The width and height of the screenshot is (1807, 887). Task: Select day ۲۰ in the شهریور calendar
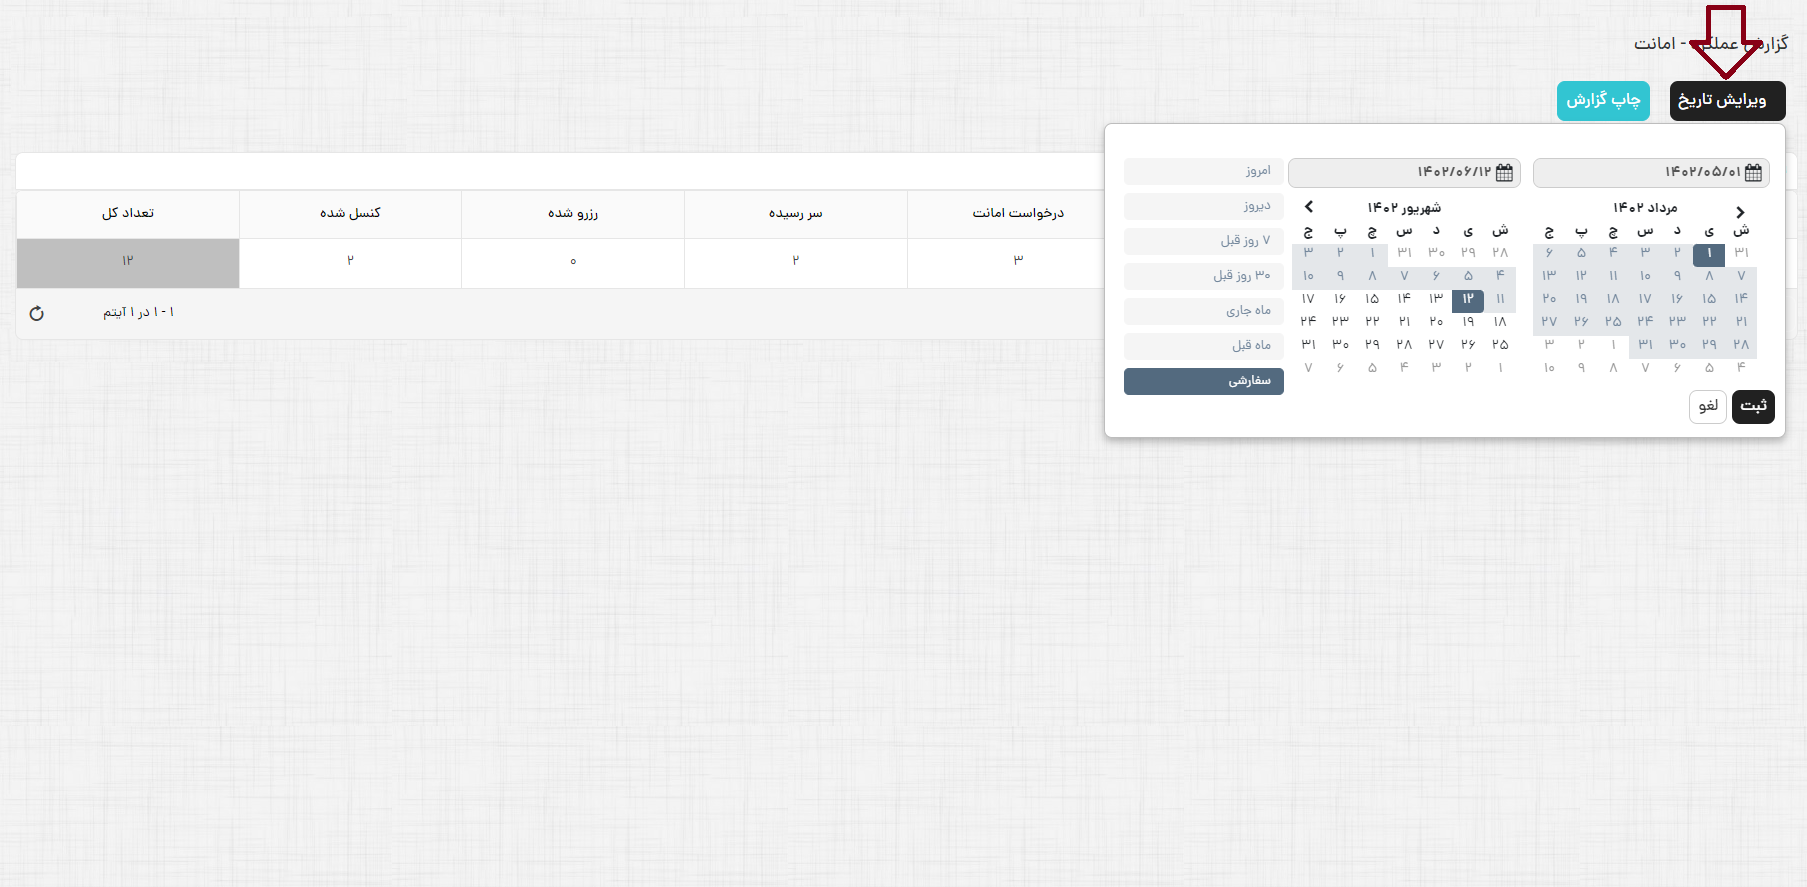(x=1436, y=322)
